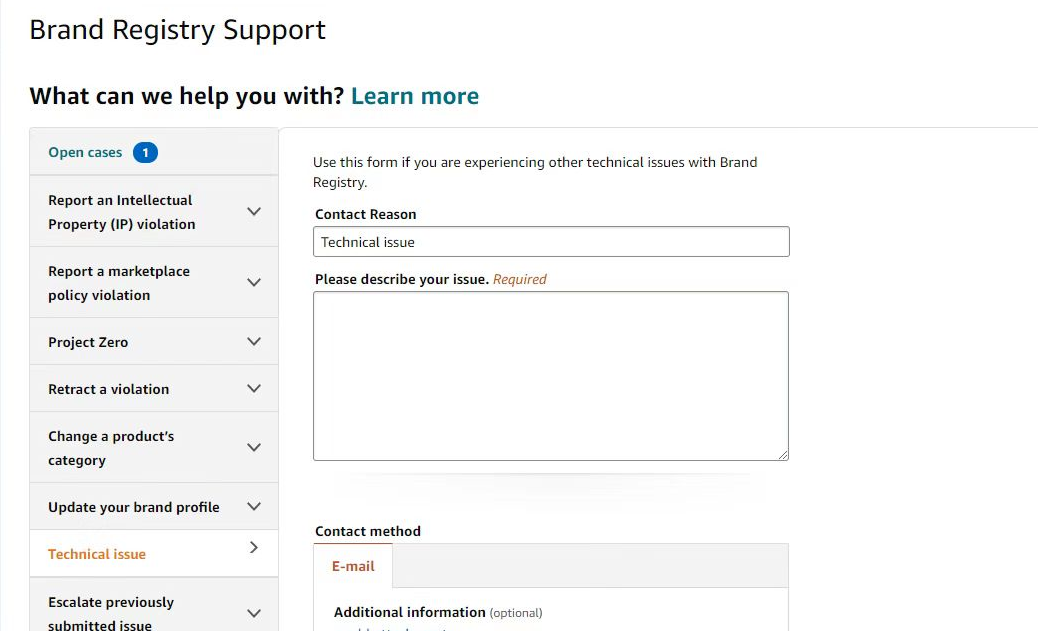
Task: Click the text area resize handle
Action: coord(783,455)
